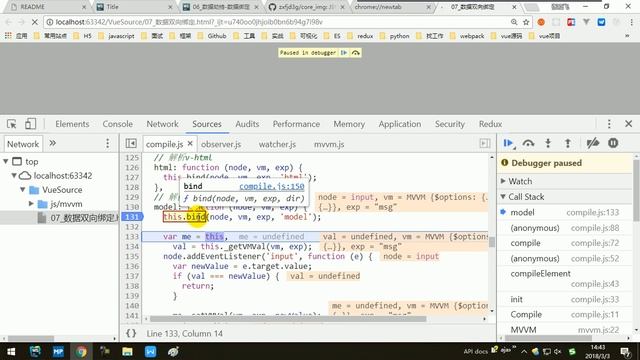Open the Application panel
640x360 pixels.
400,124
